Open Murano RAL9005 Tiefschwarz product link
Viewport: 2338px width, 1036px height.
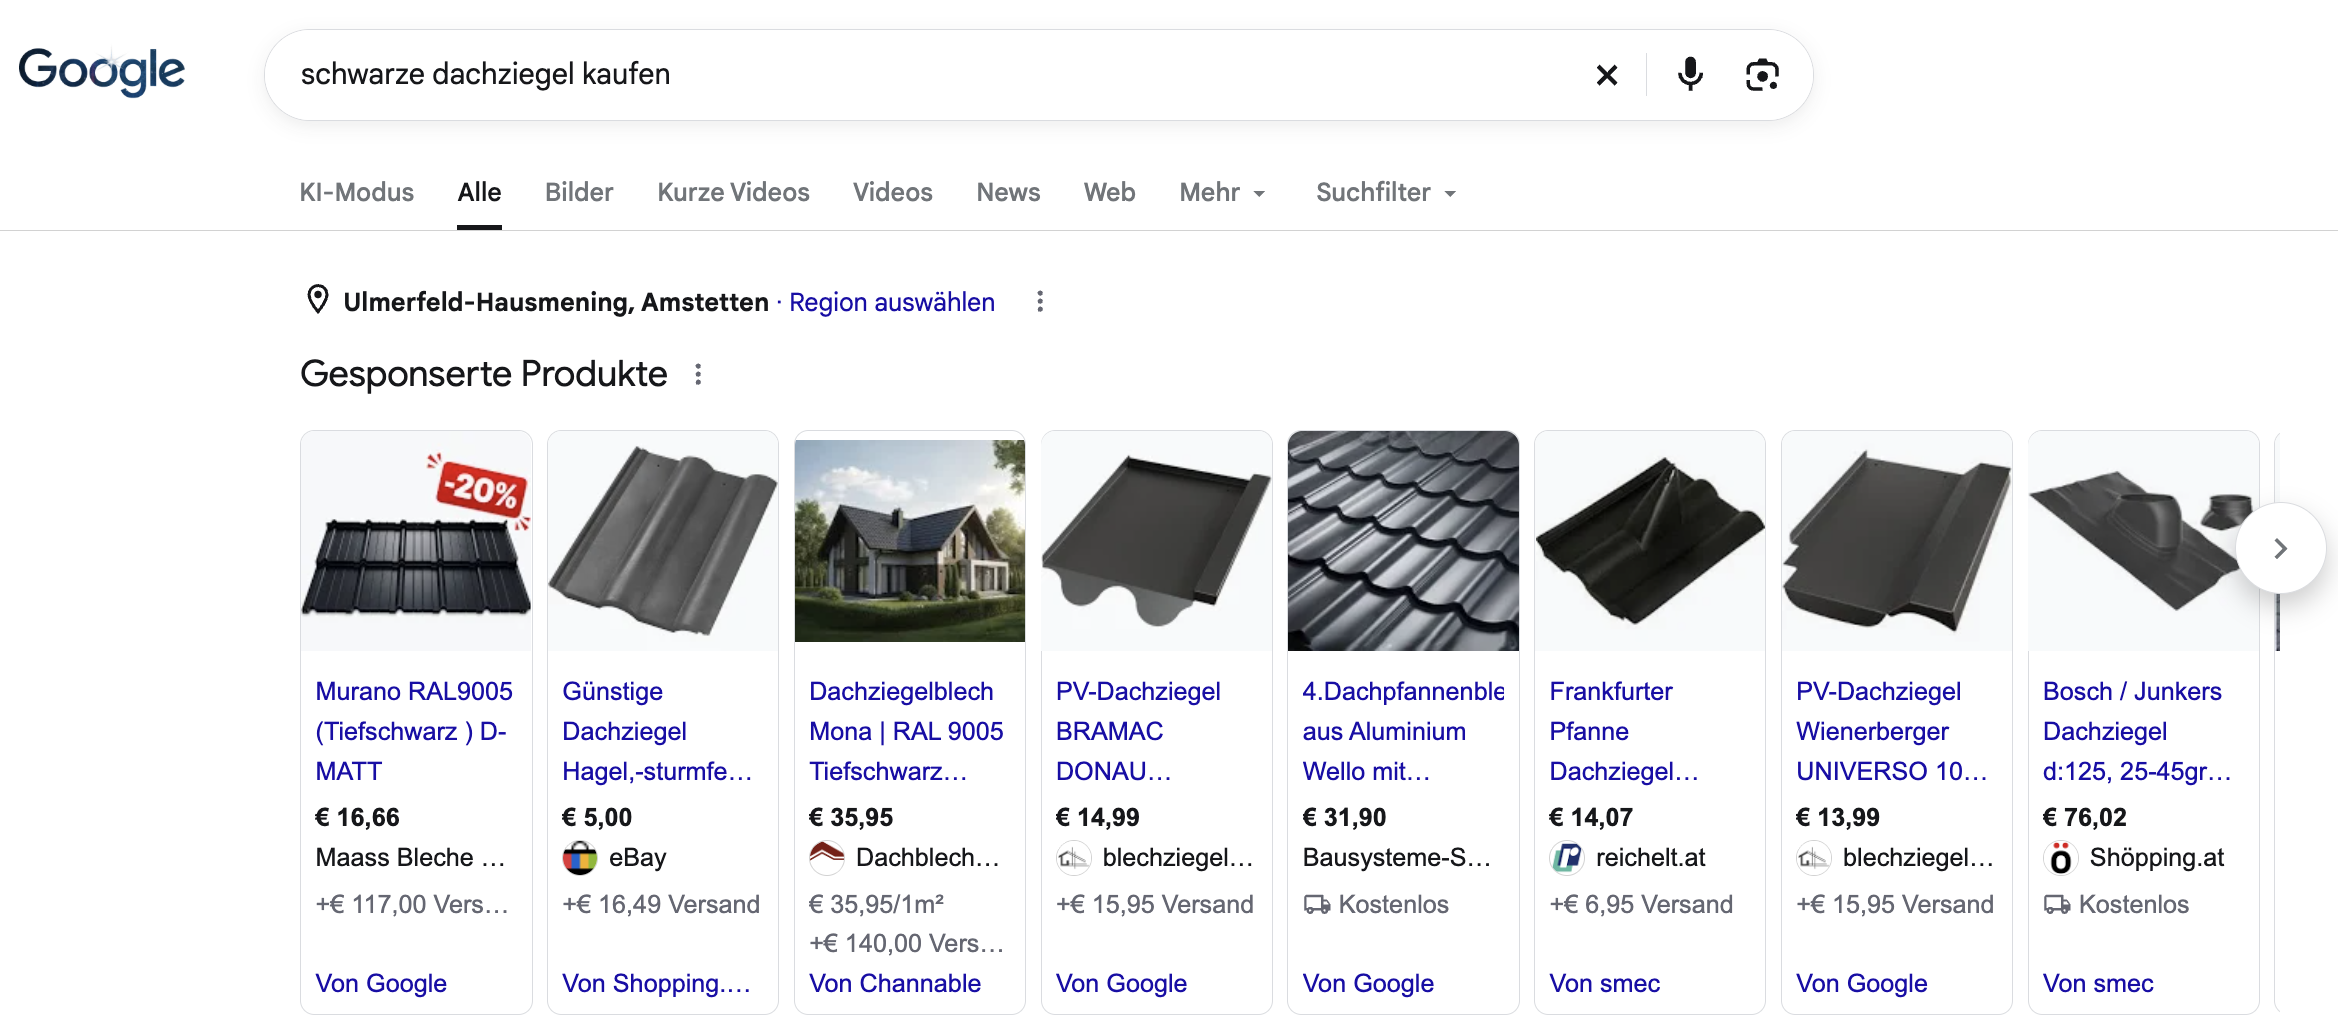(414, 731)
